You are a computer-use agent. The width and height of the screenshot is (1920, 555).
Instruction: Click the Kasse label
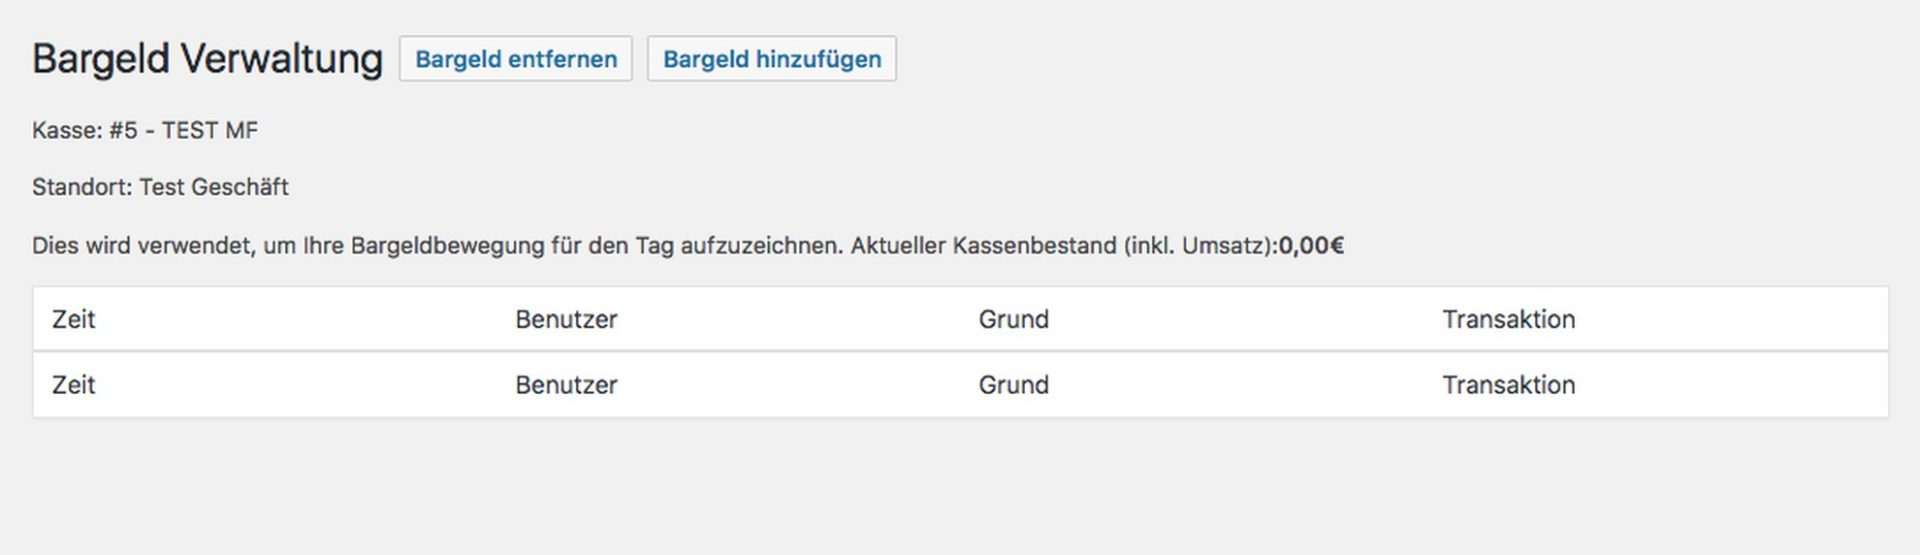pos(66,131)
